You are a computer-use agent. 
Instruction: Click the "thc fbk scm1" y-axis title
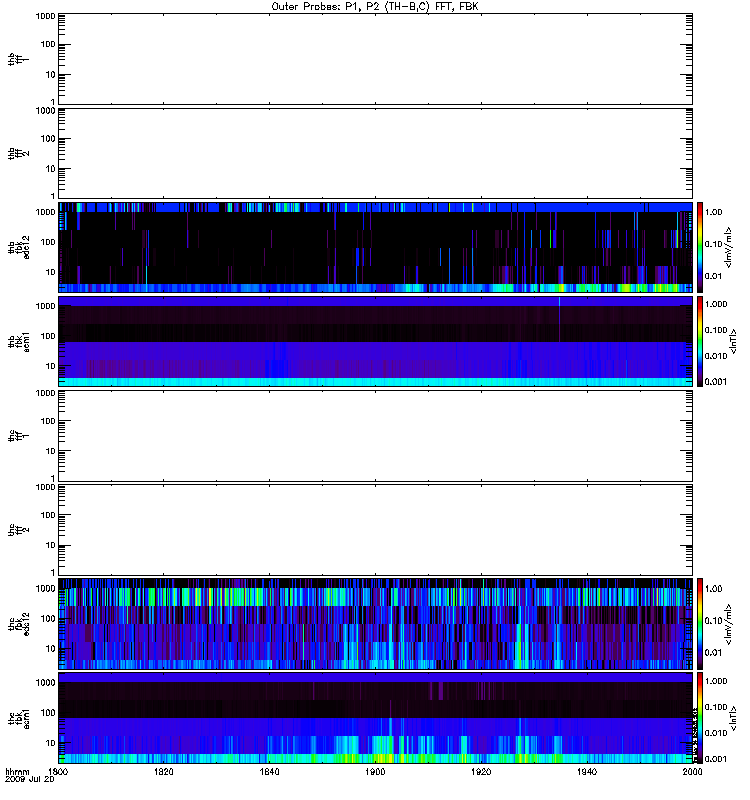coord(19,718)
